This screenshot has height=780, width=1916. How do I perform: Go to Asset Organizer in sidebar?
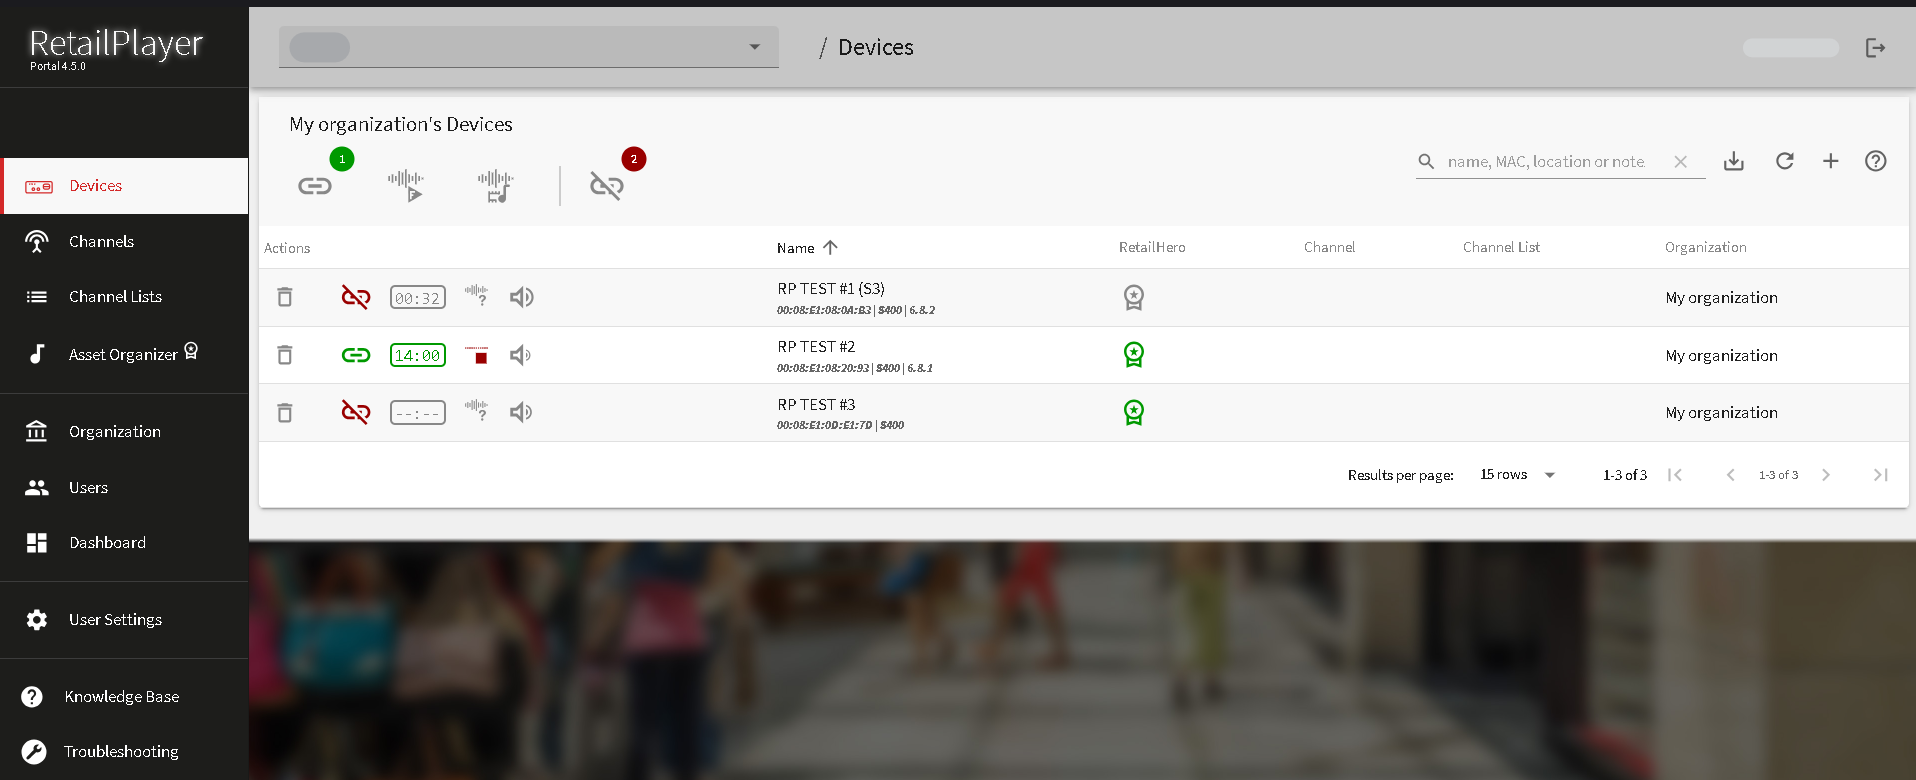[x=123, y=354]
